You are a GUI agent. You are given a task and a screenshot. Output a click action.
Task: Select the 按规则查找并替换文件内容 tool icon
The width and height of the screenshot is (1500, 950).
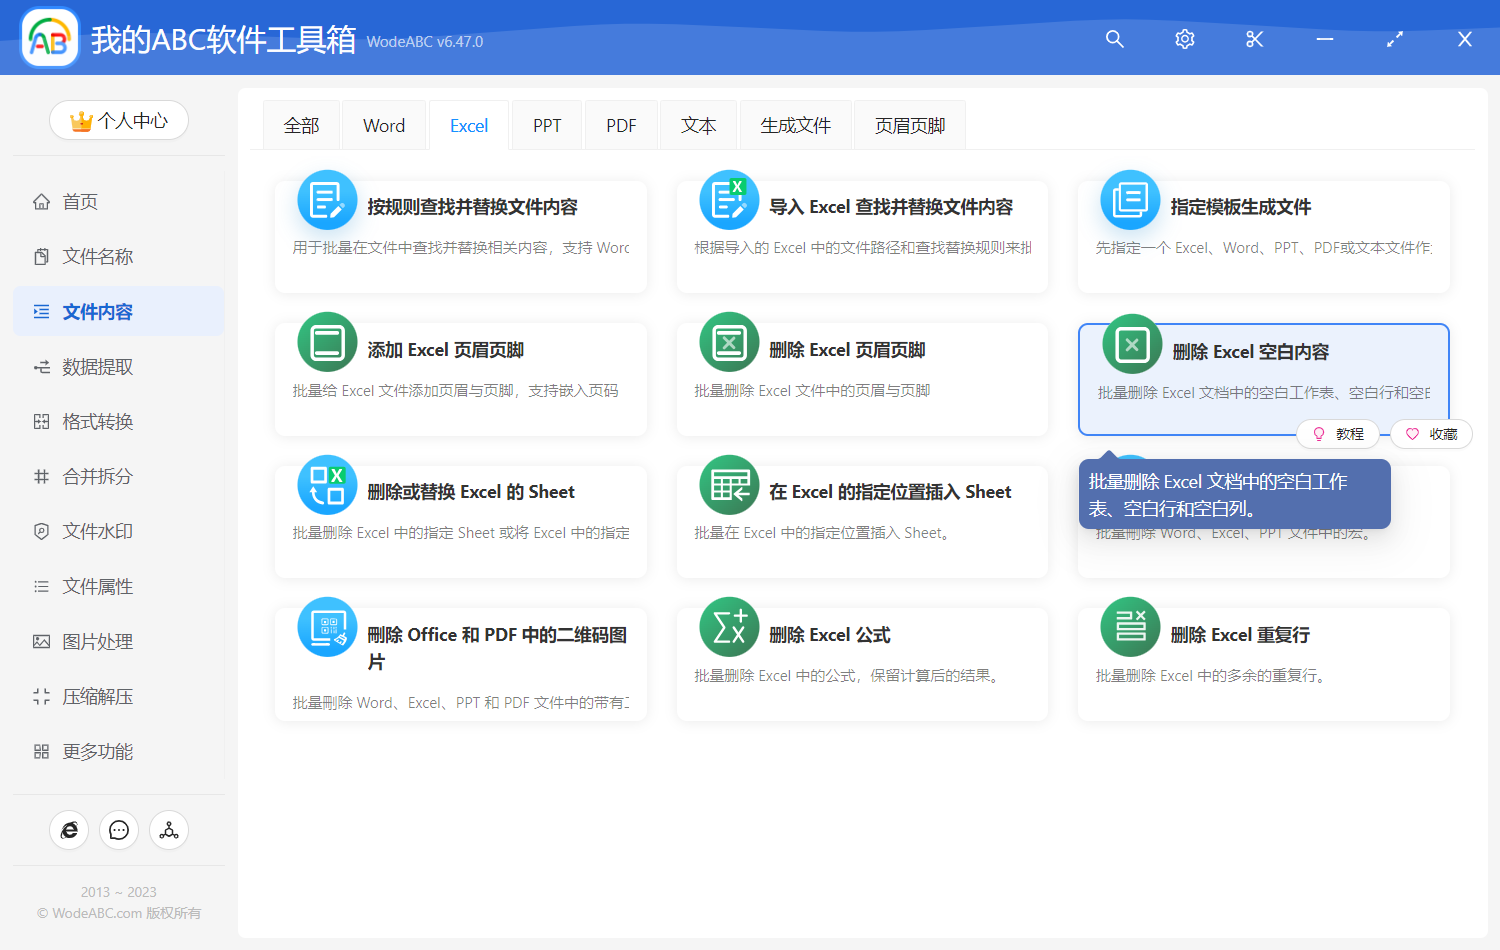327,199
